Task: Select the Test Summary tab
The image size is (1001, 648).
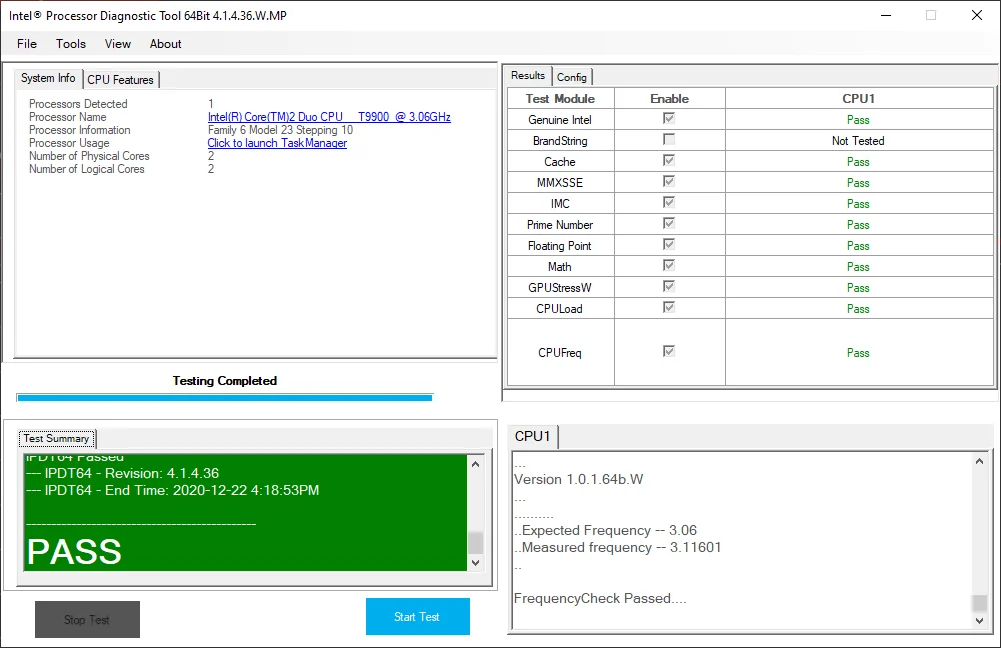Action: (x=56, y=439)
